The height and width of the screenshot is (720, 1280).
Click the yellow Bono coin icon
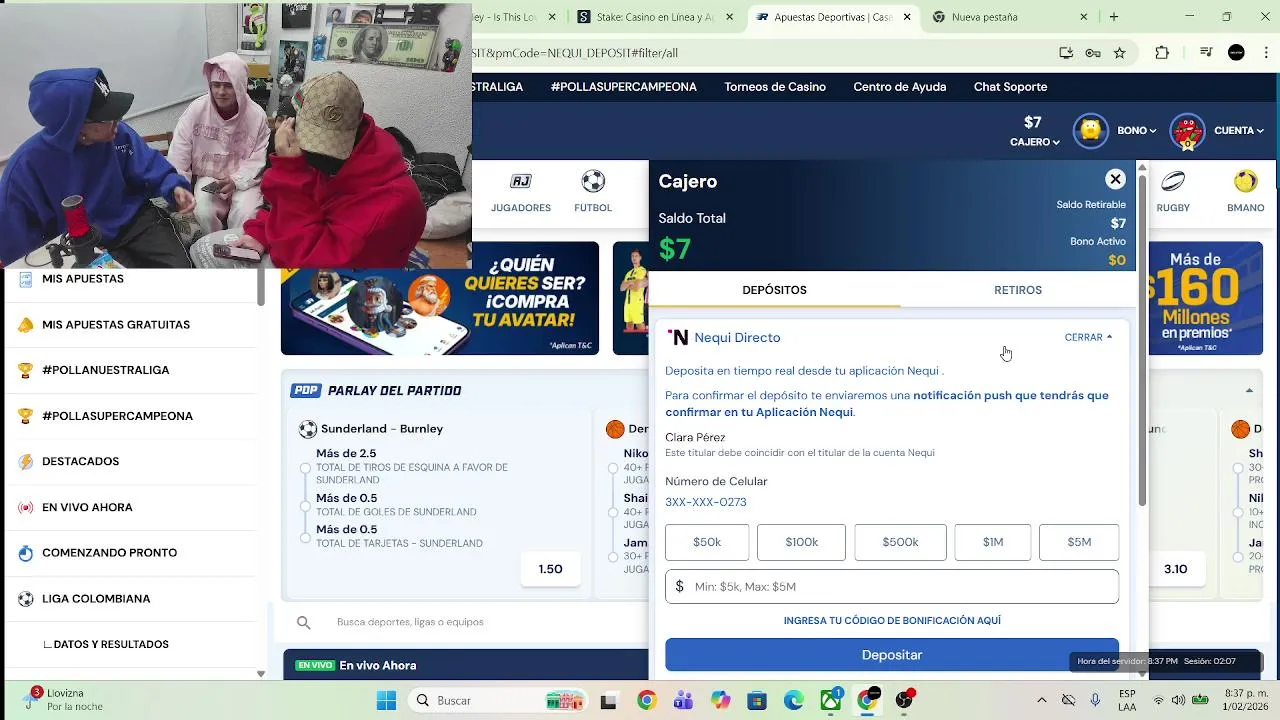click(1091, 130)
